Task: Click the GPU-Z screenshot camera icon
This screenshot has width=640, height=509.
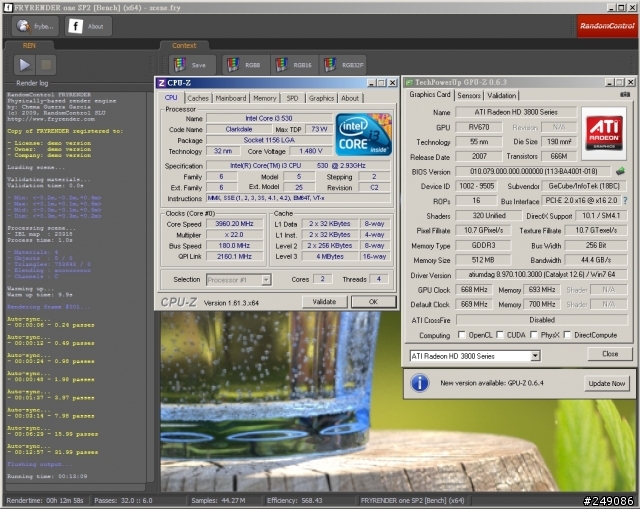Action: pyautogui.click(x=625, y=95)
